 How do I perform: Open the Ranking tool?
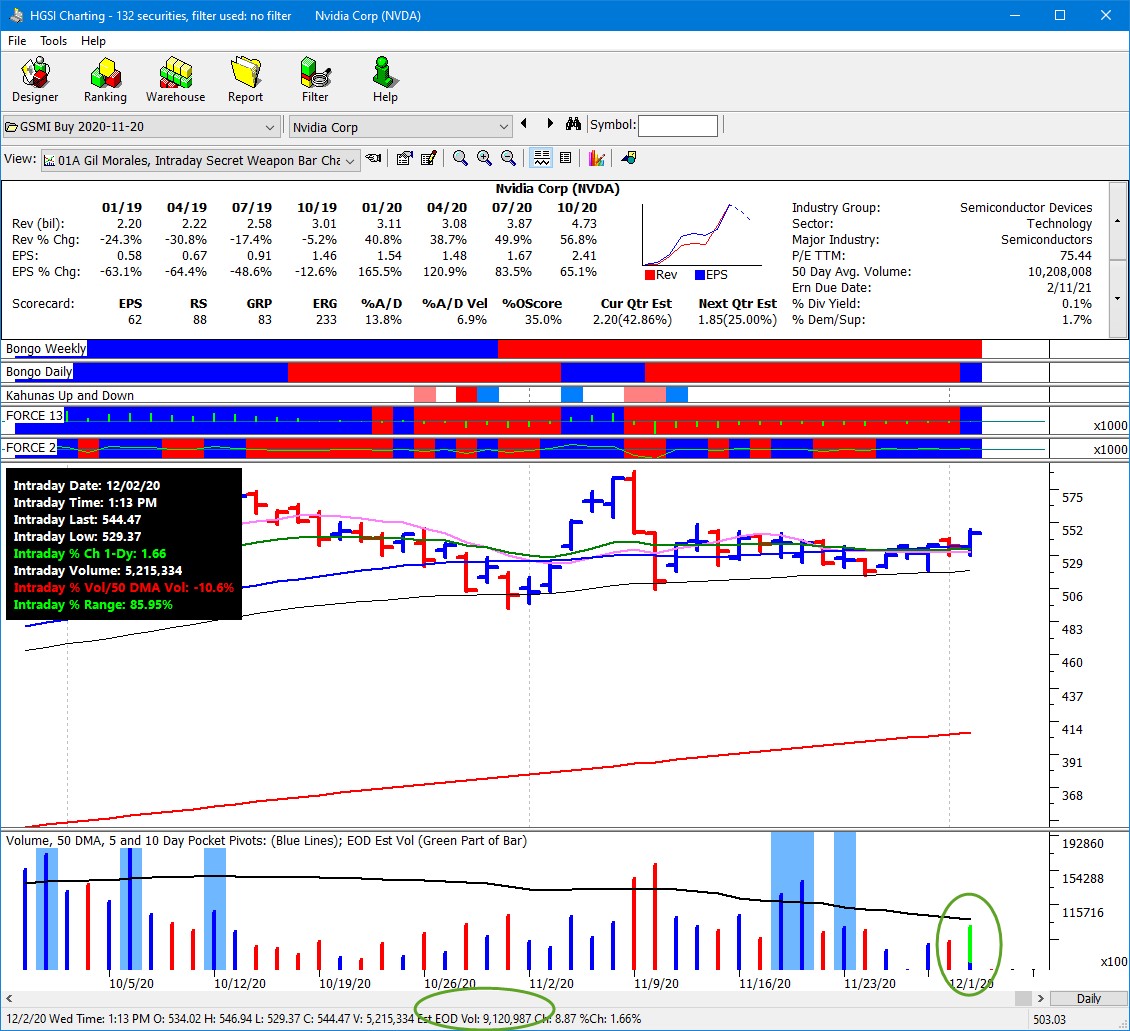click(x=105, y=80)
